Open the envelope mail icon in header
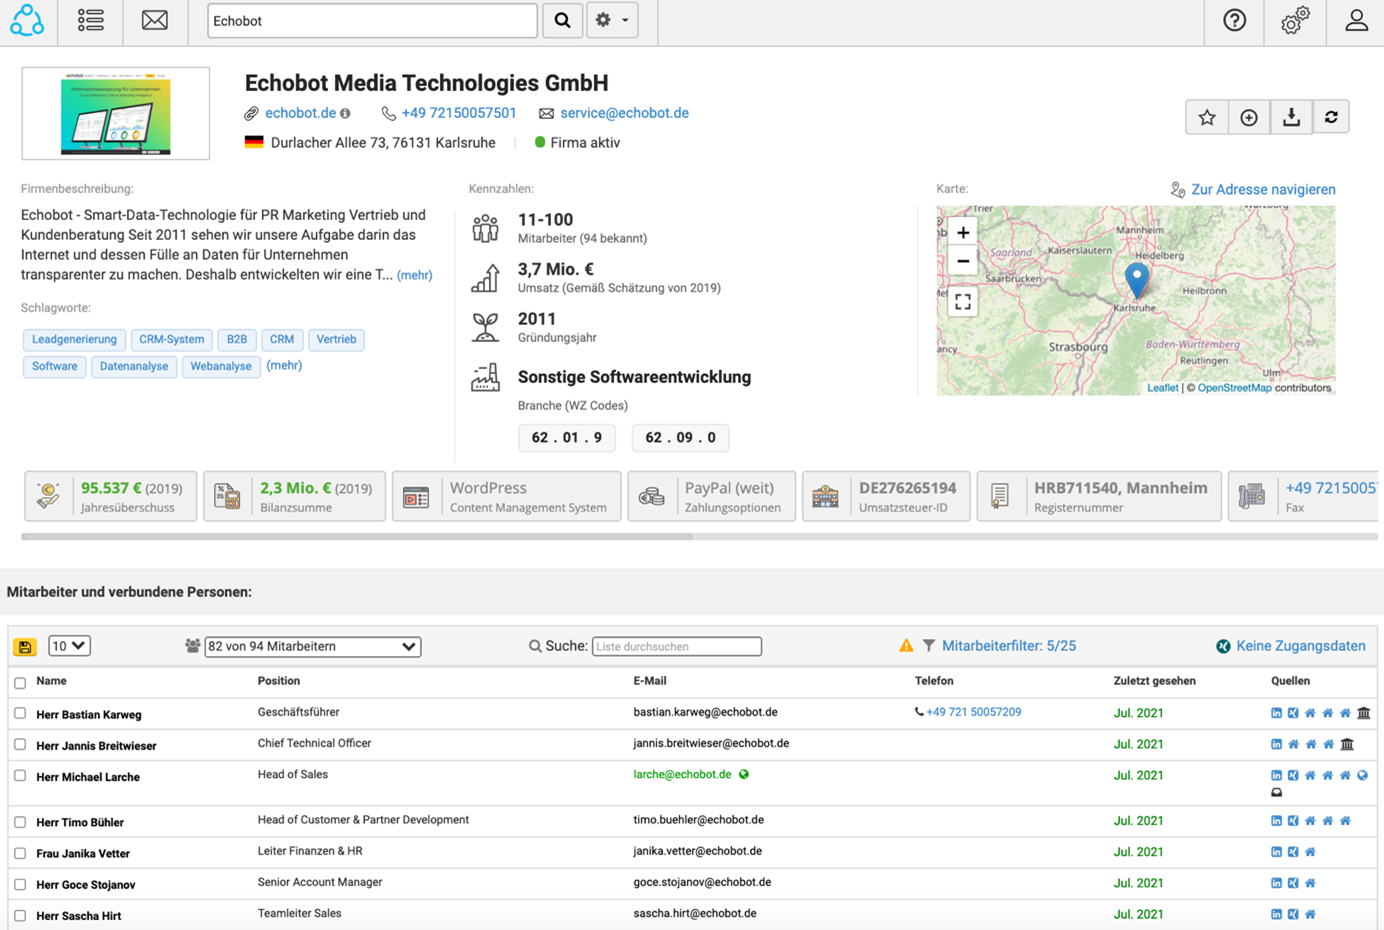The image size is (1384, 930). (154, 20)
